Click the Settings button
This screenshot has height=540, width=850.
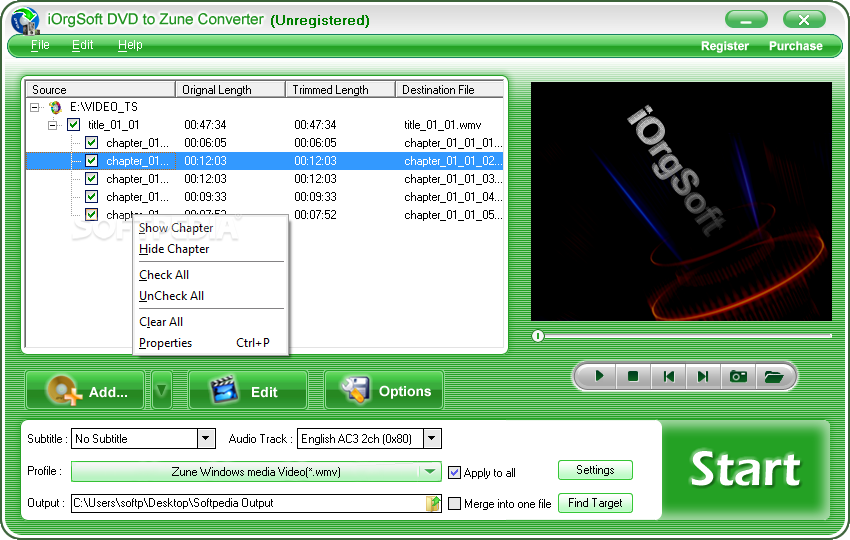coord(595,470)
